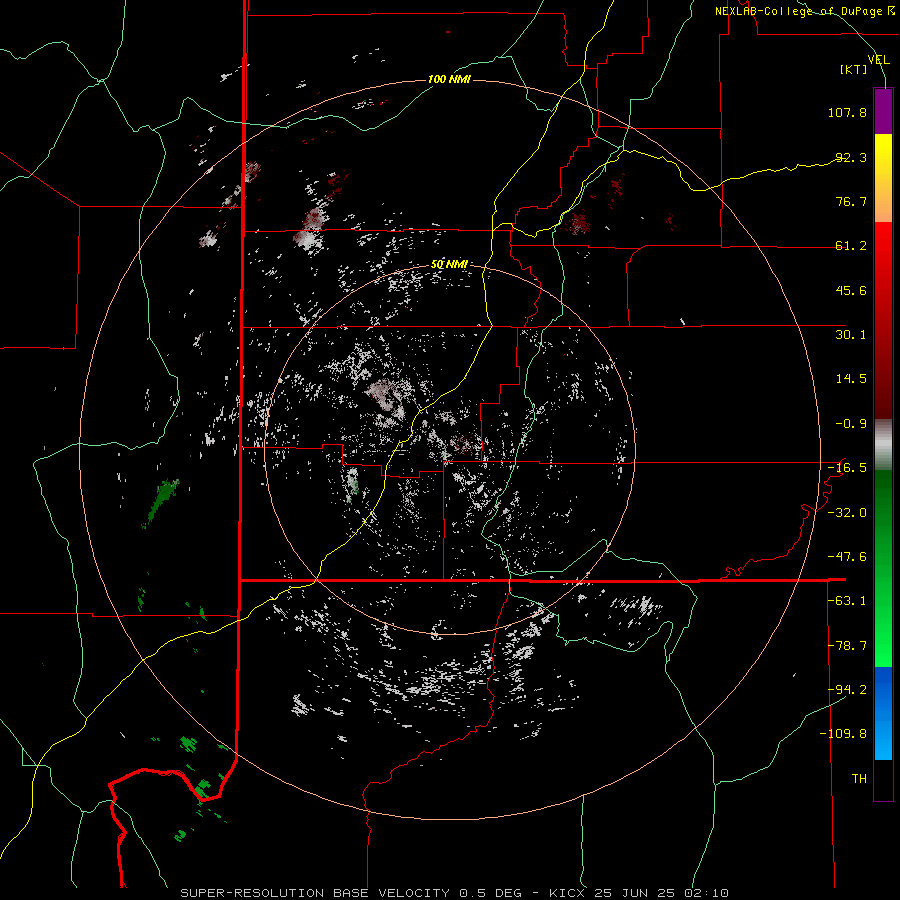Click the 45.6 velocity scale value
This screenshot has height=900, width=900.
pyautogui.click(x=851, y=290)
